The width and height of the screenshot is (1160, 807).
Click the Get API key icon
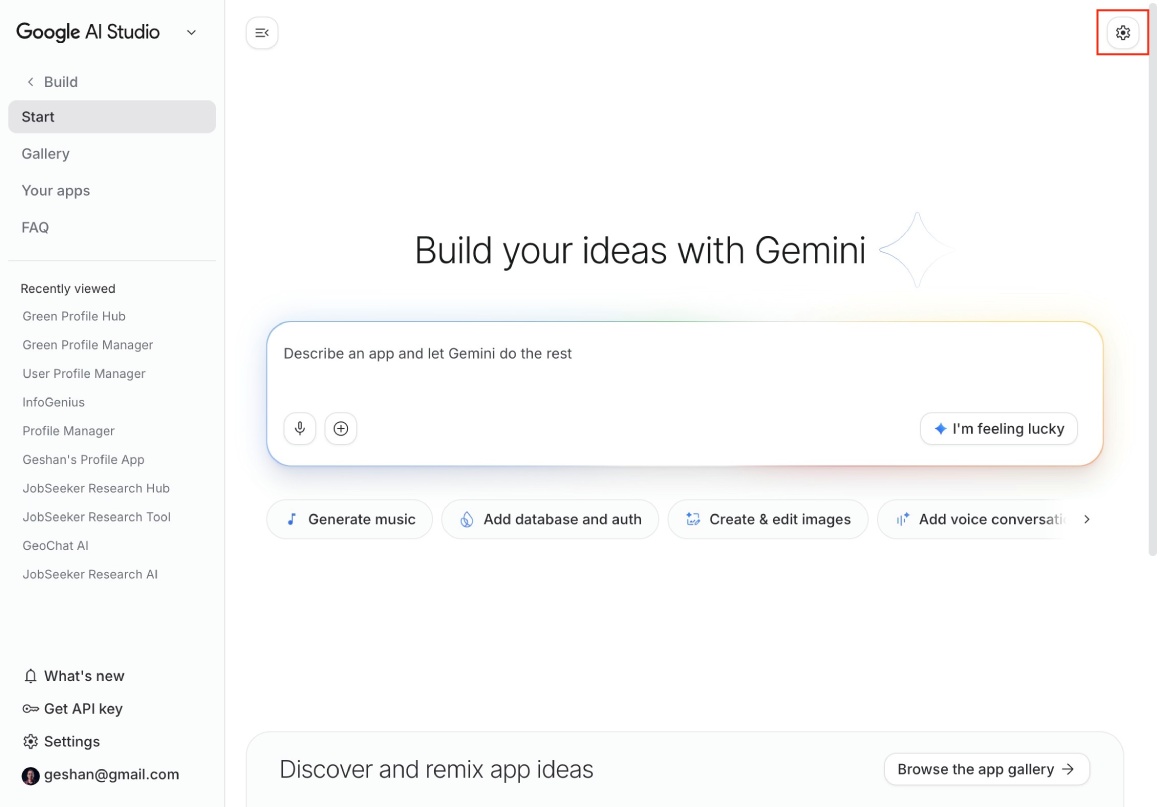29,708
